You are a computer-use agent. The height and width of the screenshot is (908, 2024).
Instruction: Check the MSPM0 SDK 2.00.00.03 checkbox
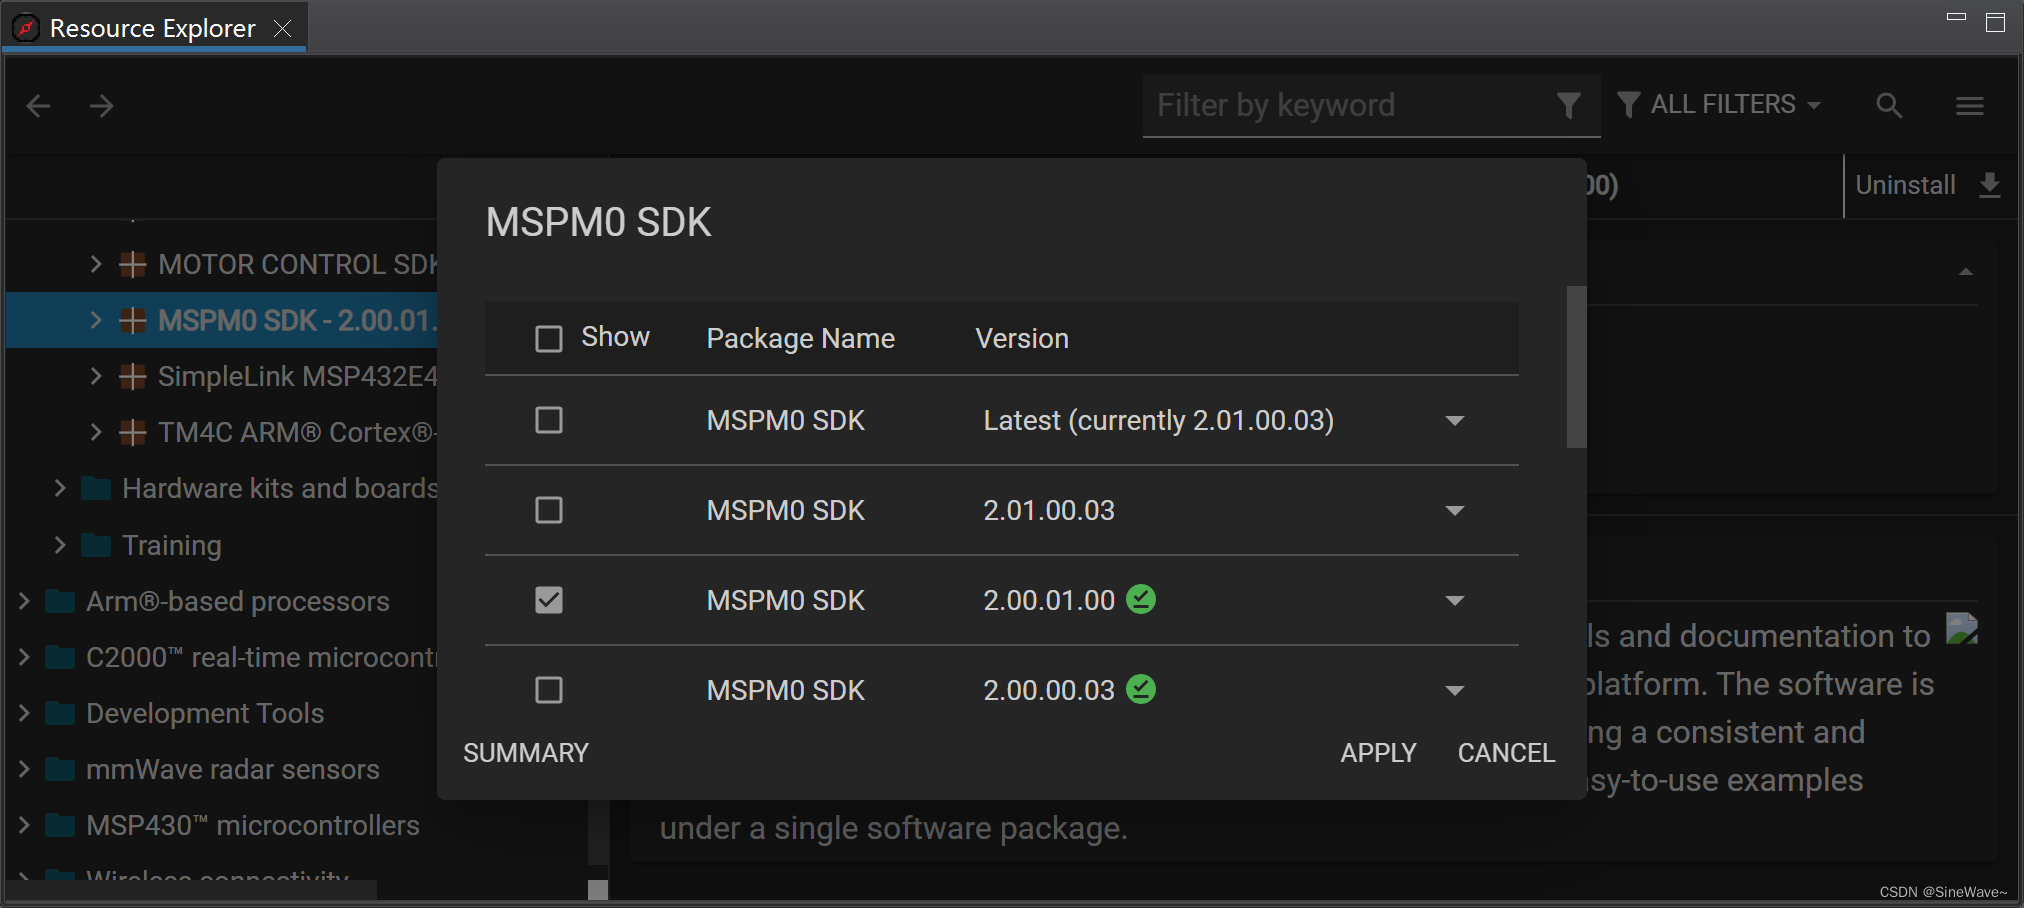tap(549, 690)
